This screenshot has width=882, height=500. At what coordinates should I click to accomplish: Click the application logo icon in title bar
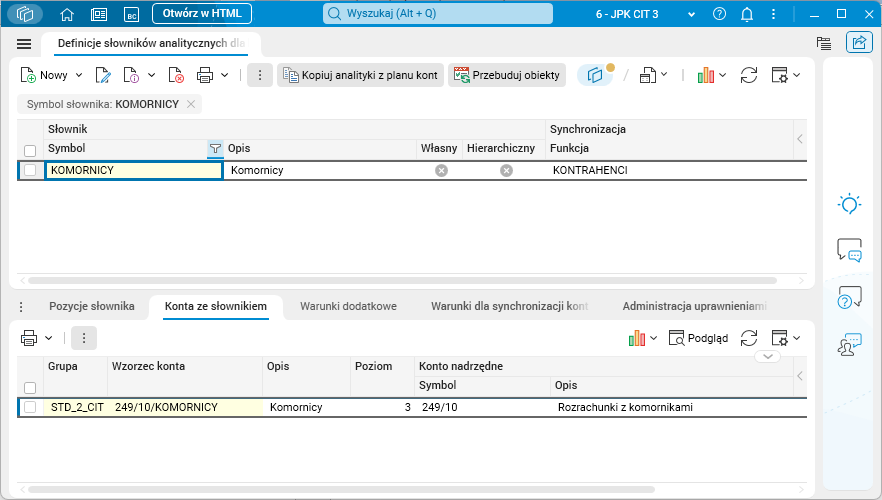pyautogui.click(x=25, y=14)
